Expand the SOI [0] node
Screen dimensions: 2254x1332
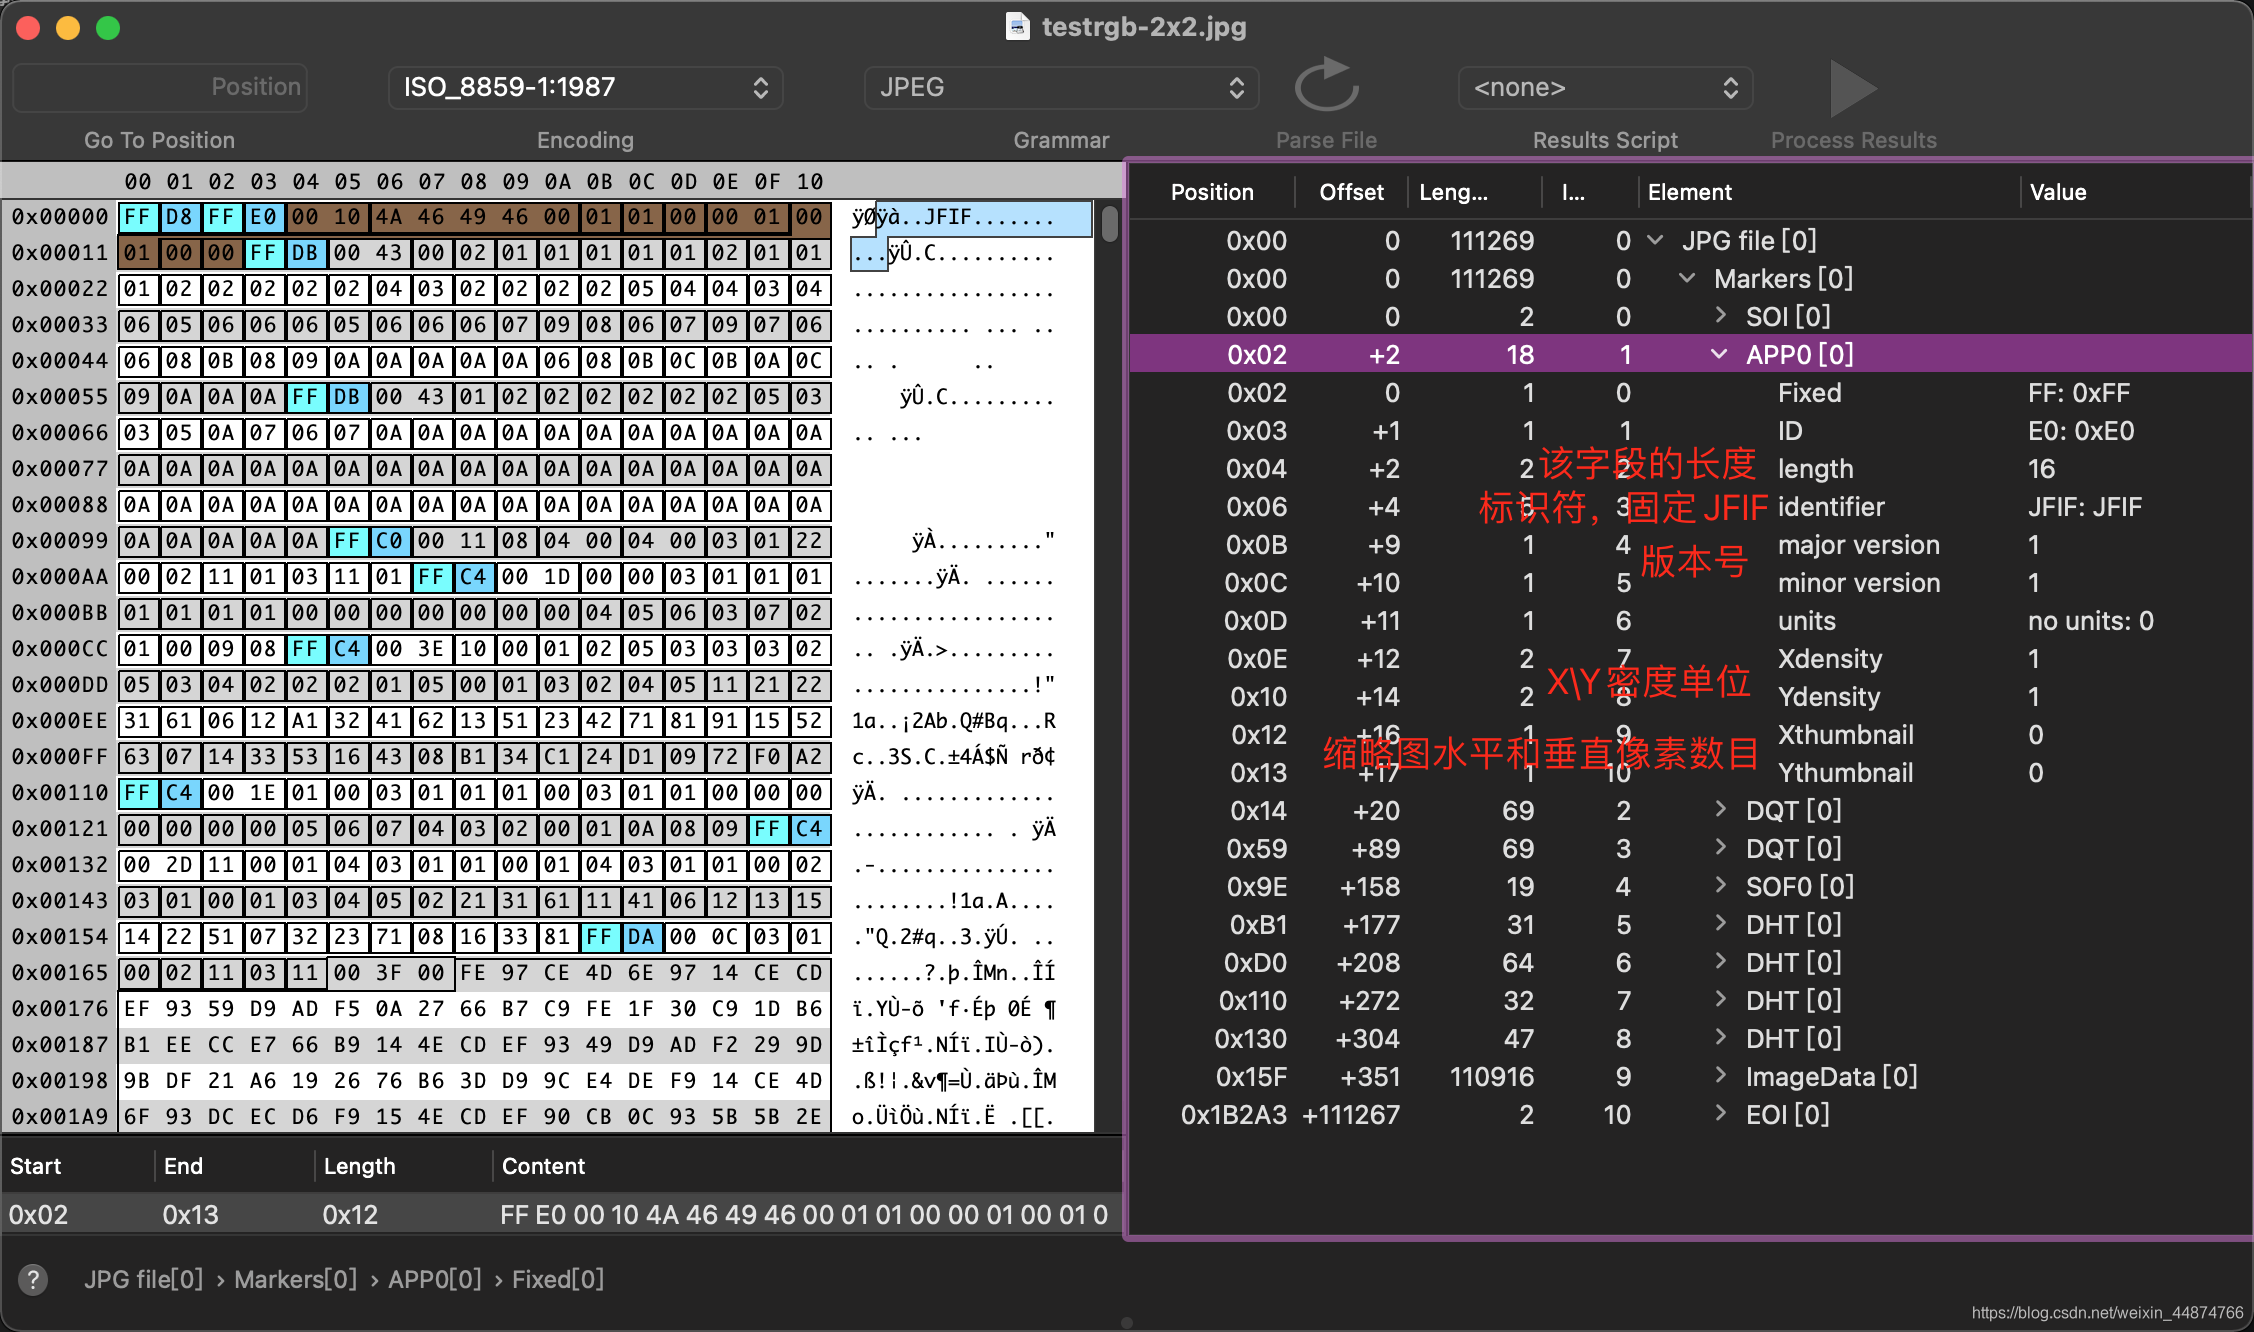pyautogui.click(x=1720, y=316)
